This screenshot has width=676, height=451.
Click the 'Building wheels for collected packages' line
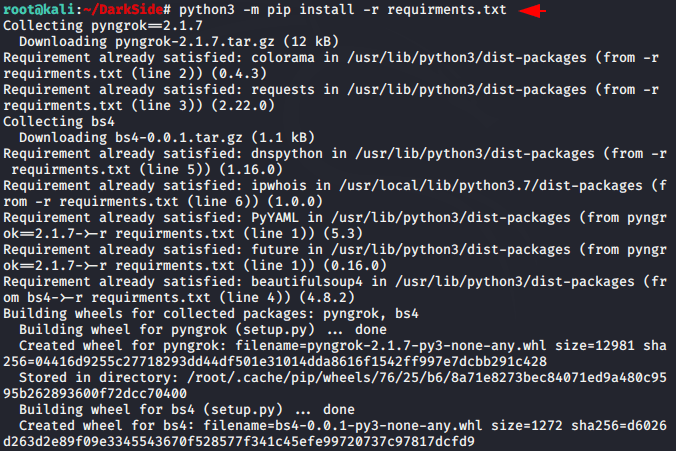click(x=211, y=313)
